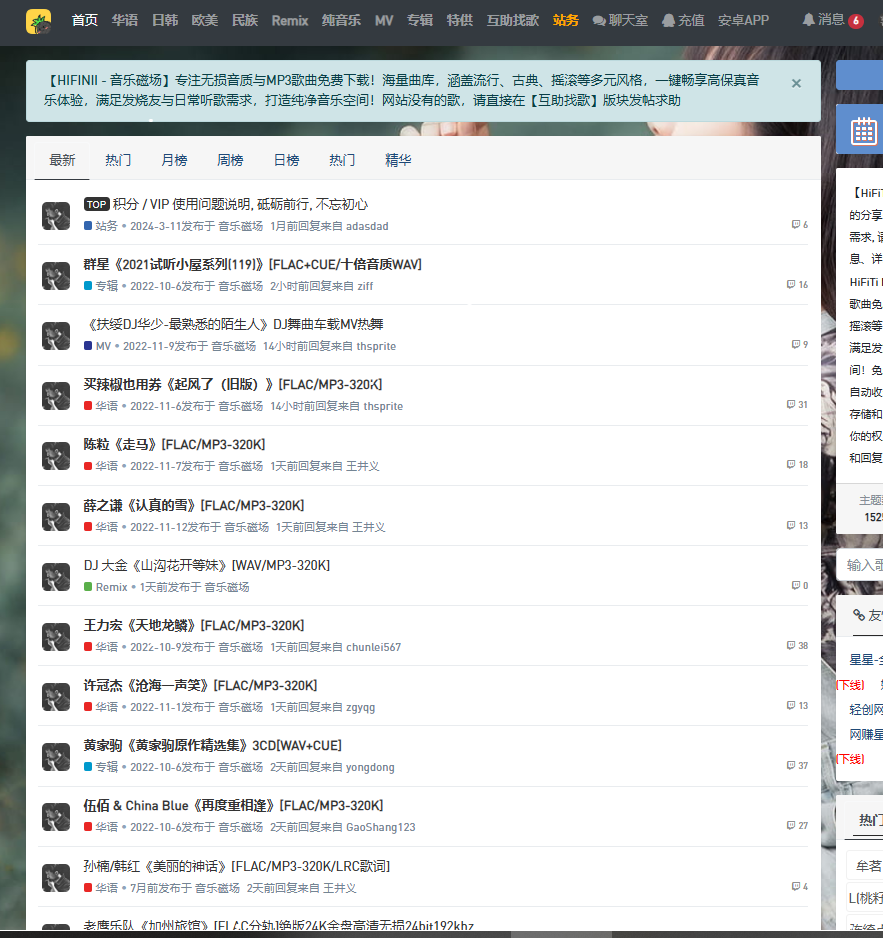Click the calendar sign-in icon

pos(864,131)
